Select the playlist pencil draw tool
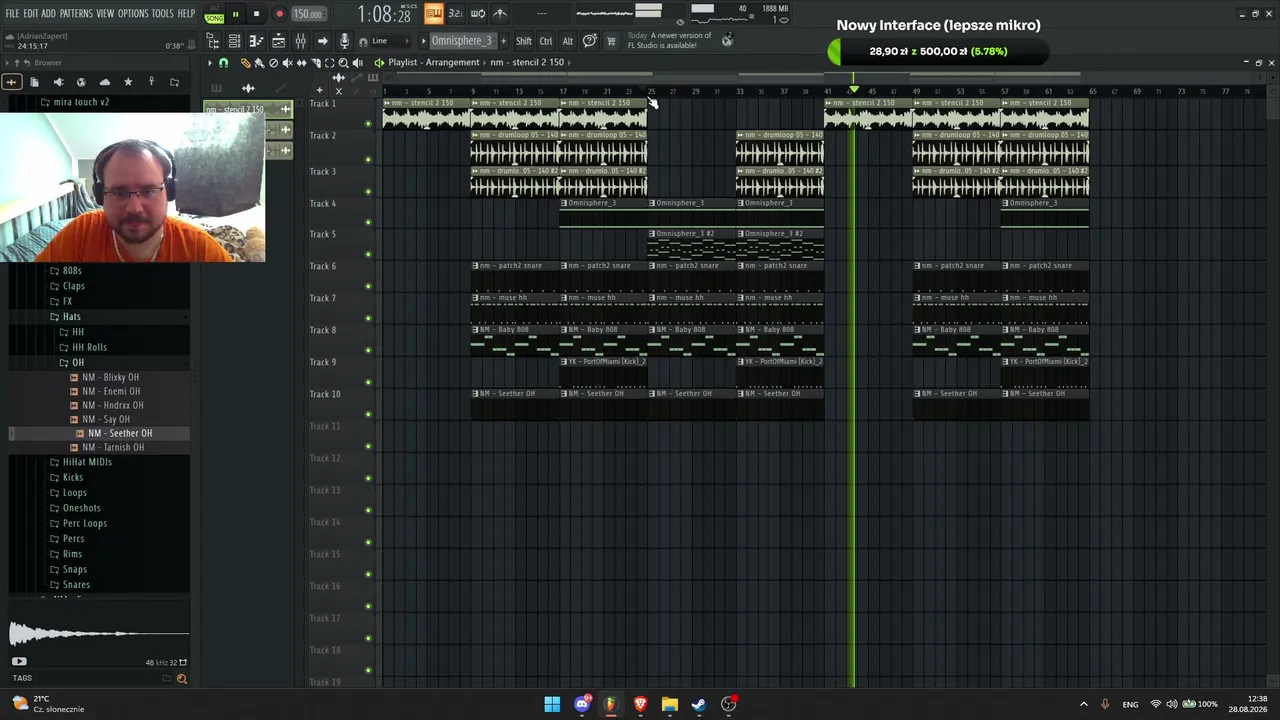The image size is (1280, 720). coord(245,63)
